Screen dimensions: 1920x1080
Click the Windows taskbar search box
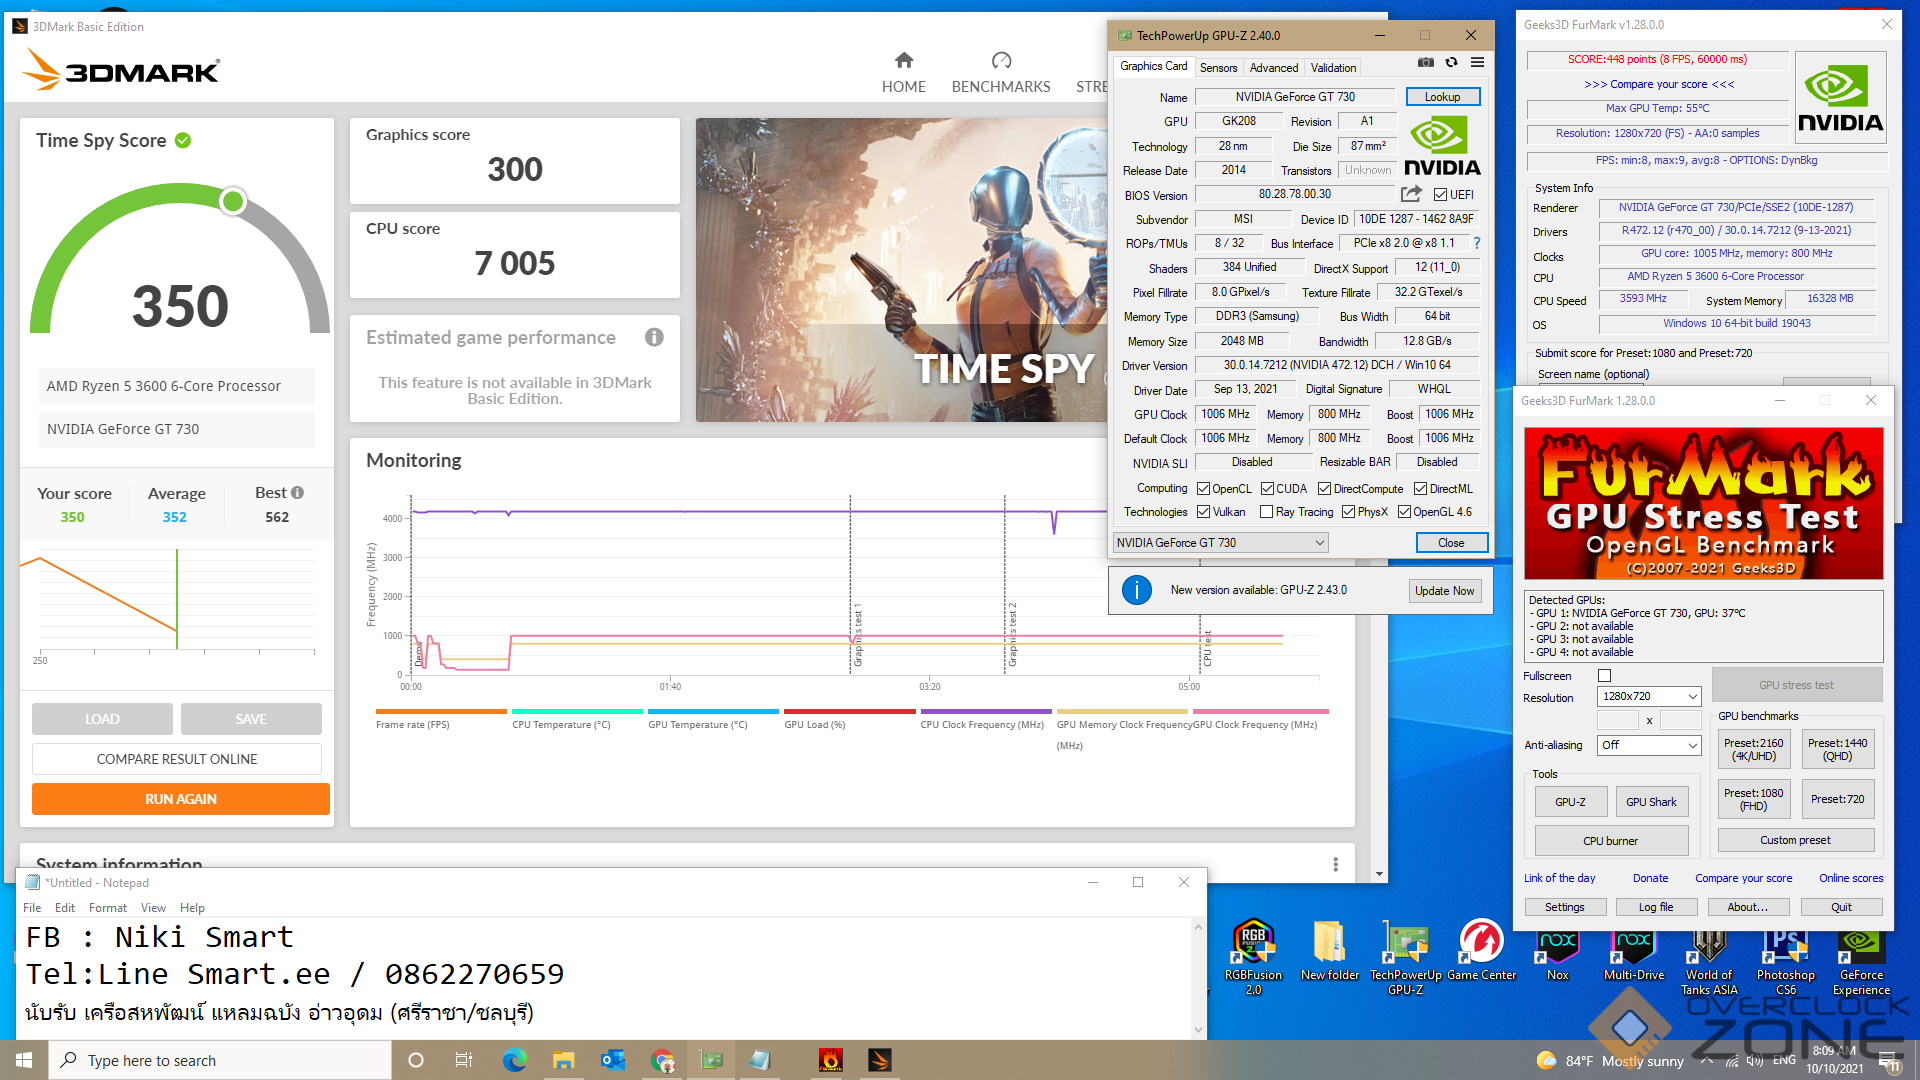click(x=220, y=1060)
